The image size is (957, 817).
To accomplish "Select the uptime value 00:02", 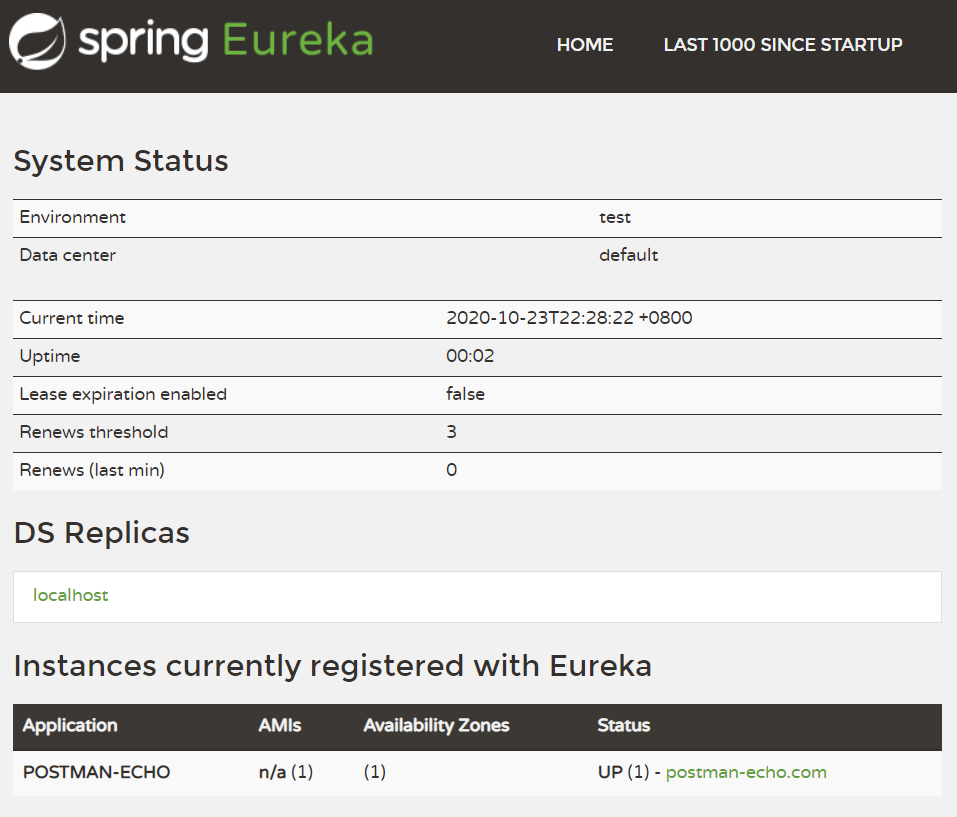I will tap(470, 356).
